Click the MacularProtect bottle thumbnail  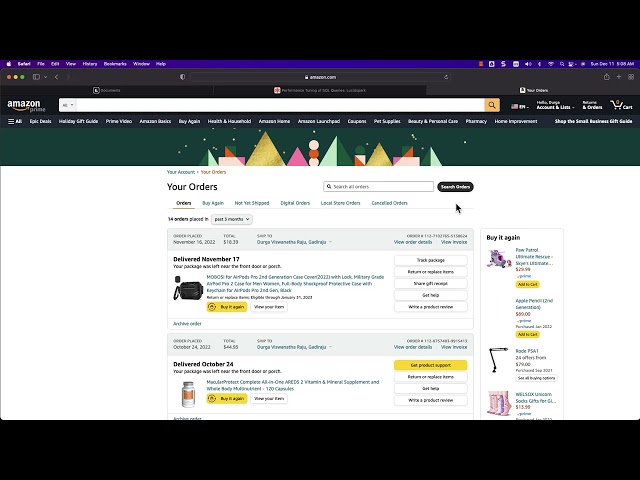point(188,394)
